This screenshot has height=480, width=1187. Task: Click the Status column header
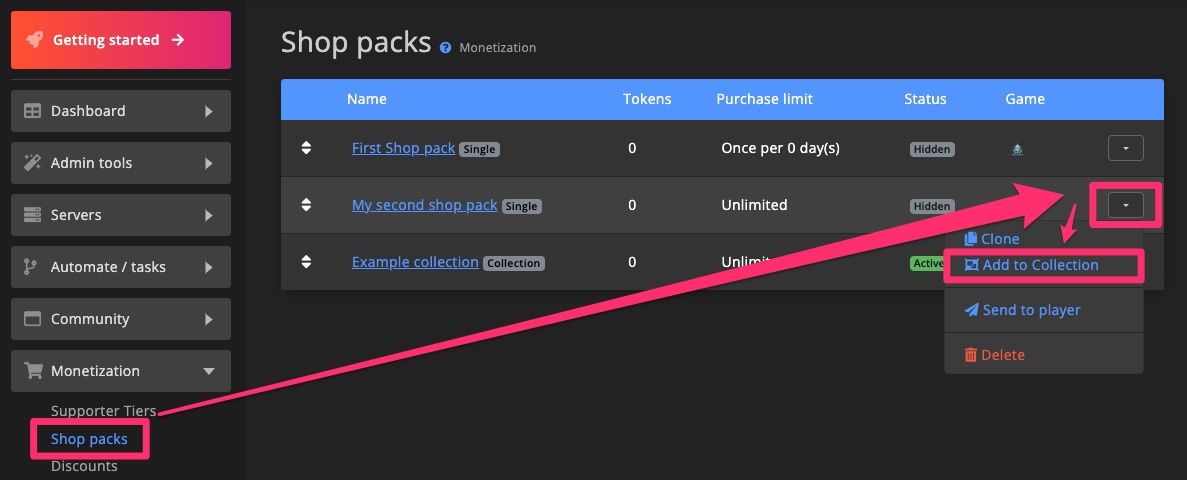[x=925, y=99]
